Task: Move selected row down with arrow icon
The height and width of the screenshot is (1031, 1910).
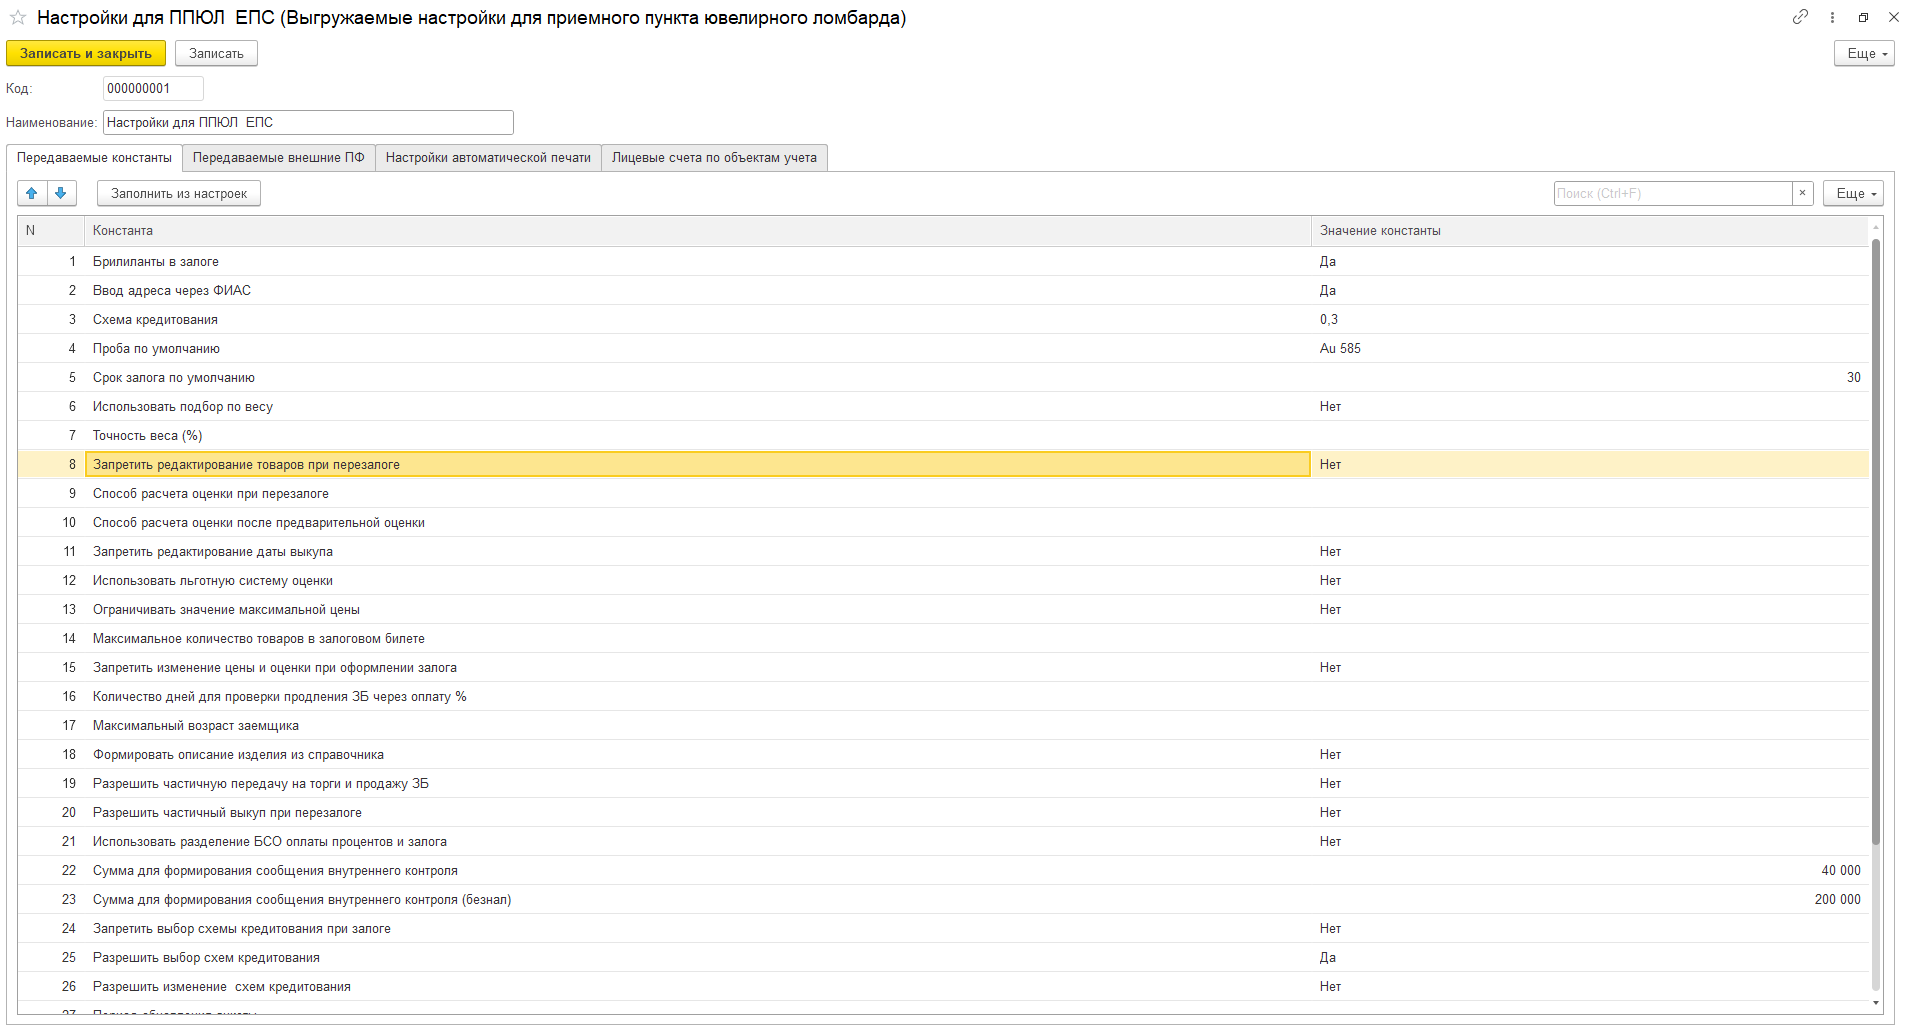Action: tap(61, 193)
